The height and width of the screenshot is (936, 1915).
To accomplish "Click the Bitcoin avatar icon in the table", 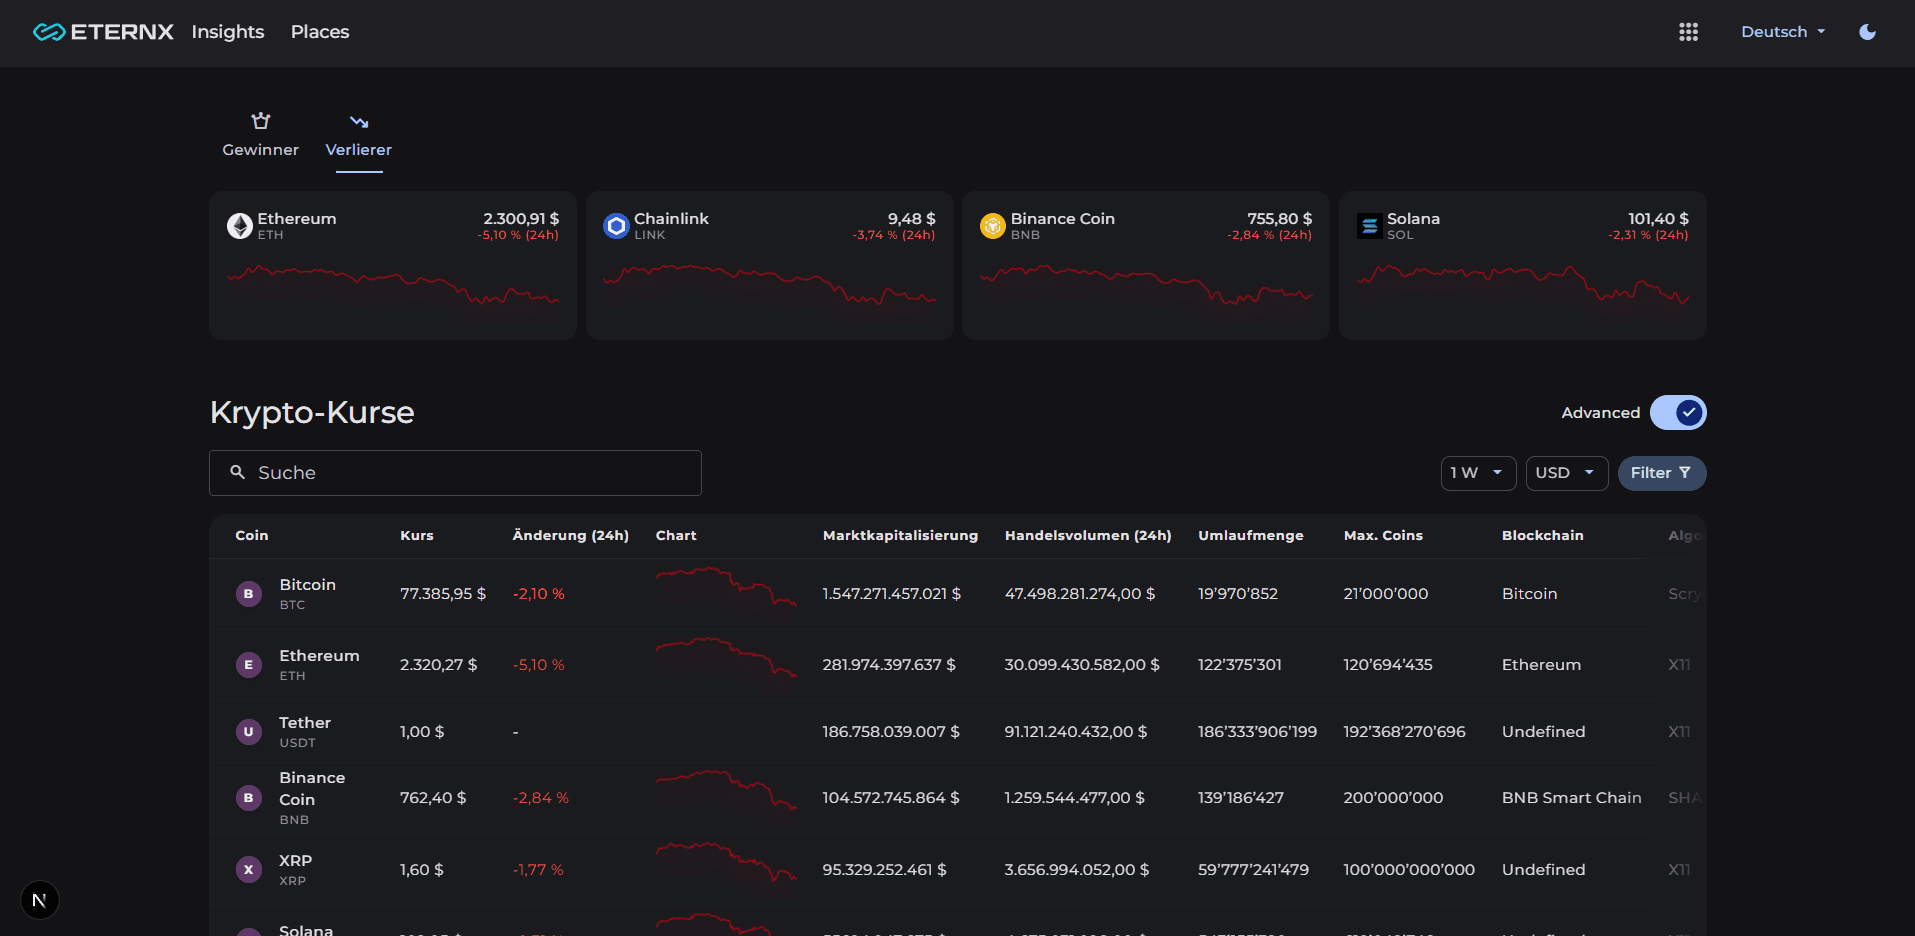I will (249, 594).
